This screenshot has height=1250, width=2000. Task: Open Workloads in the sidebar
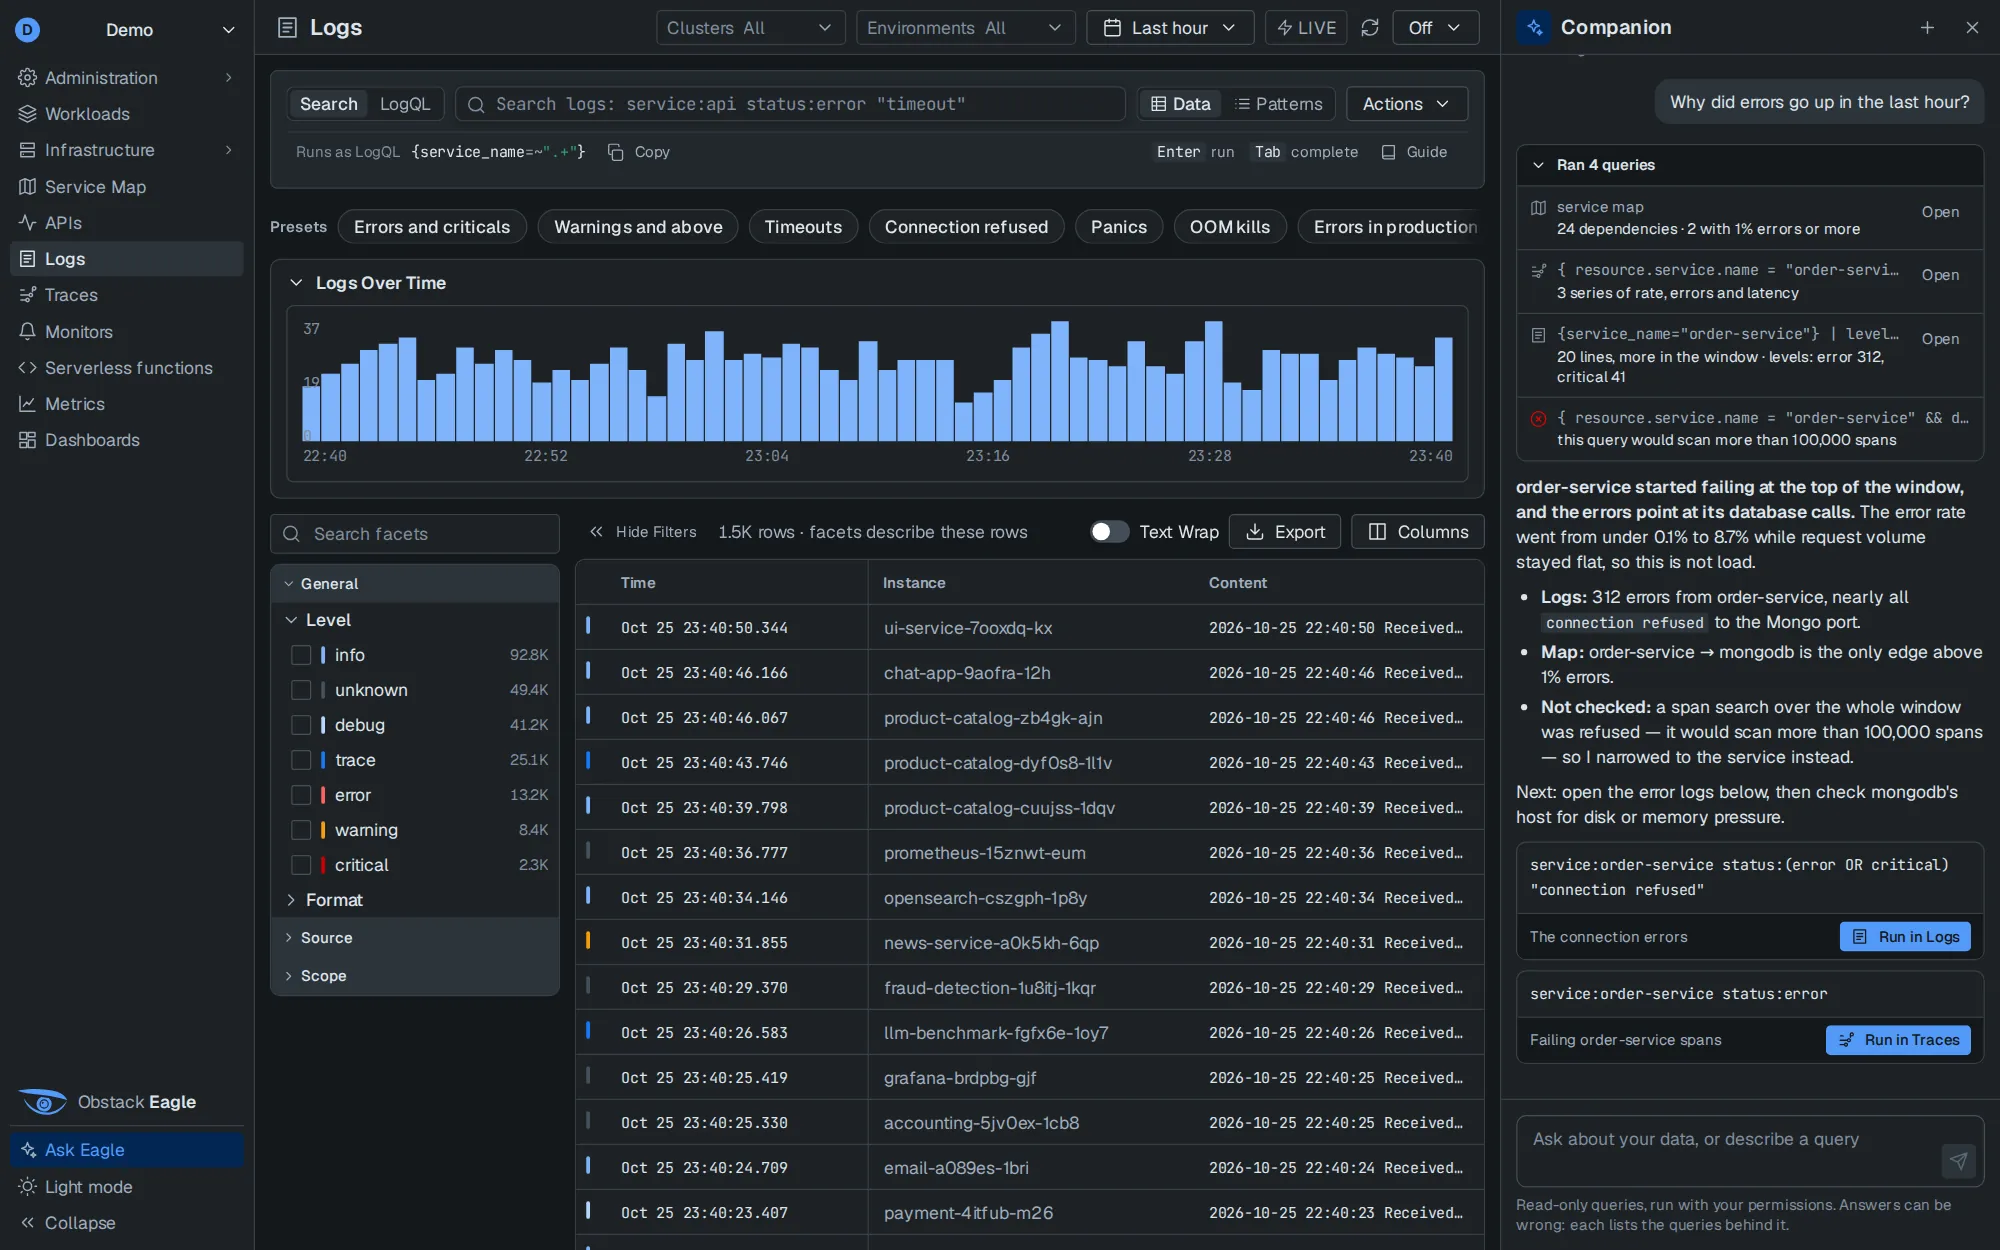click(x=127, y=114)
